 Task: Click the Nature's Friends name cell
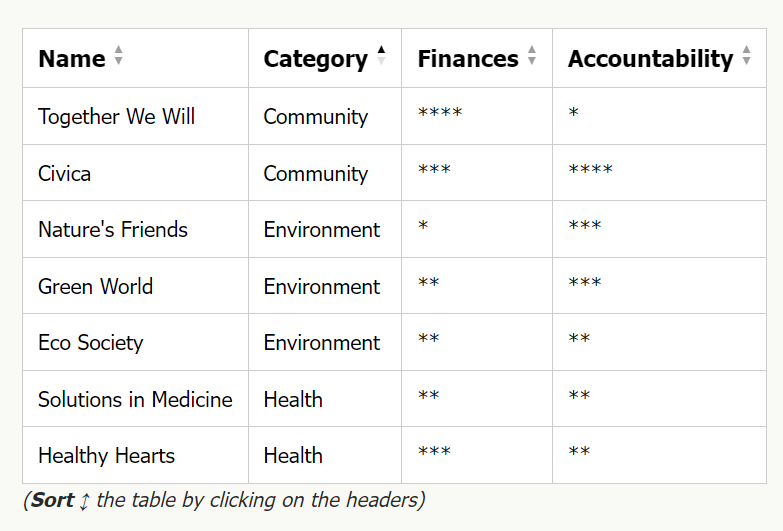click(113, 230)
